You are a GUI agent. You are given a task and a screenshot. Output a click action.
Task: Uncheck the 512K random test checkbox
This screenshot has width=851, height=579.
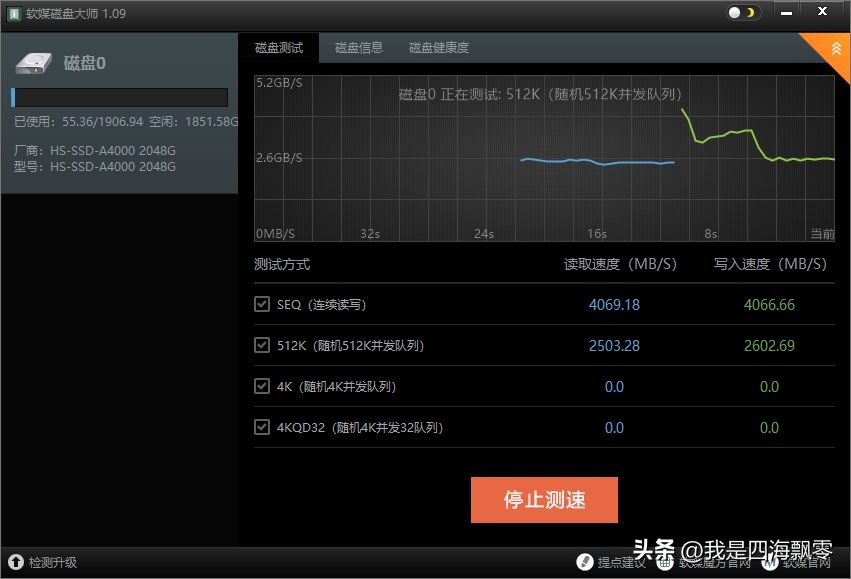click(x=261, y=345)
